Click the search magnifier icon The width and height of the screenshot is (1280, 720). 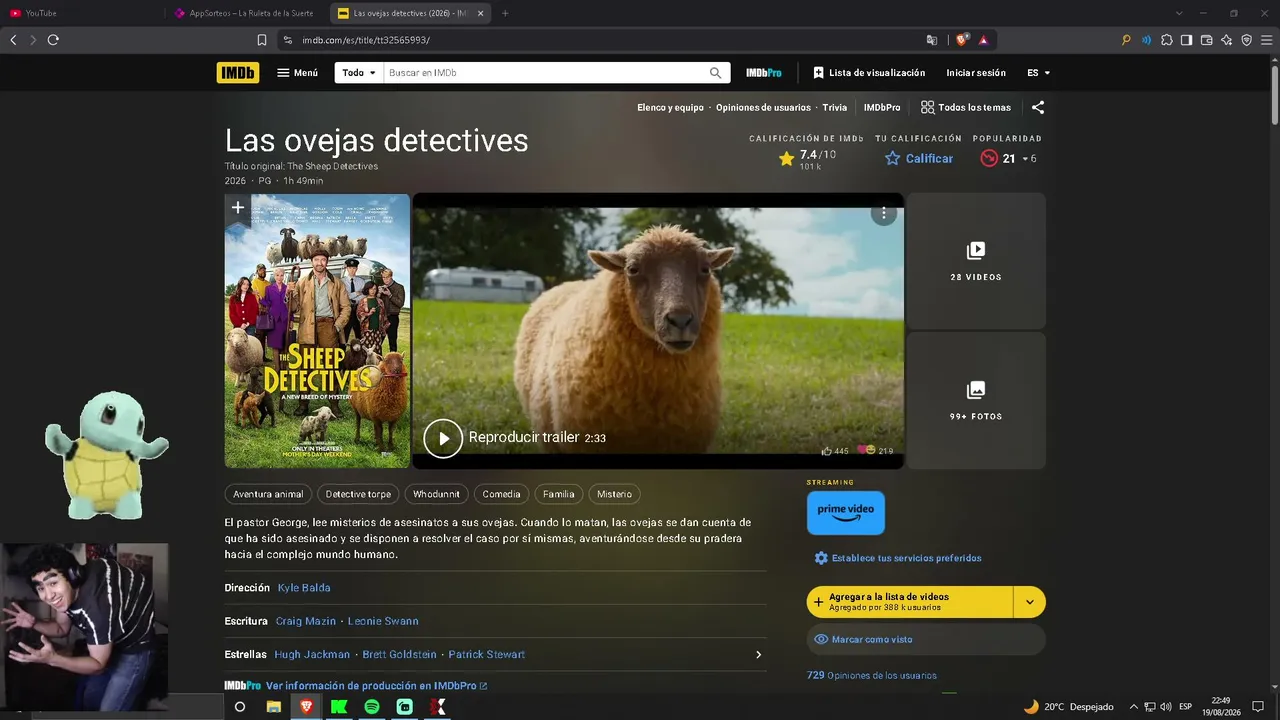(x=716, y=73)
